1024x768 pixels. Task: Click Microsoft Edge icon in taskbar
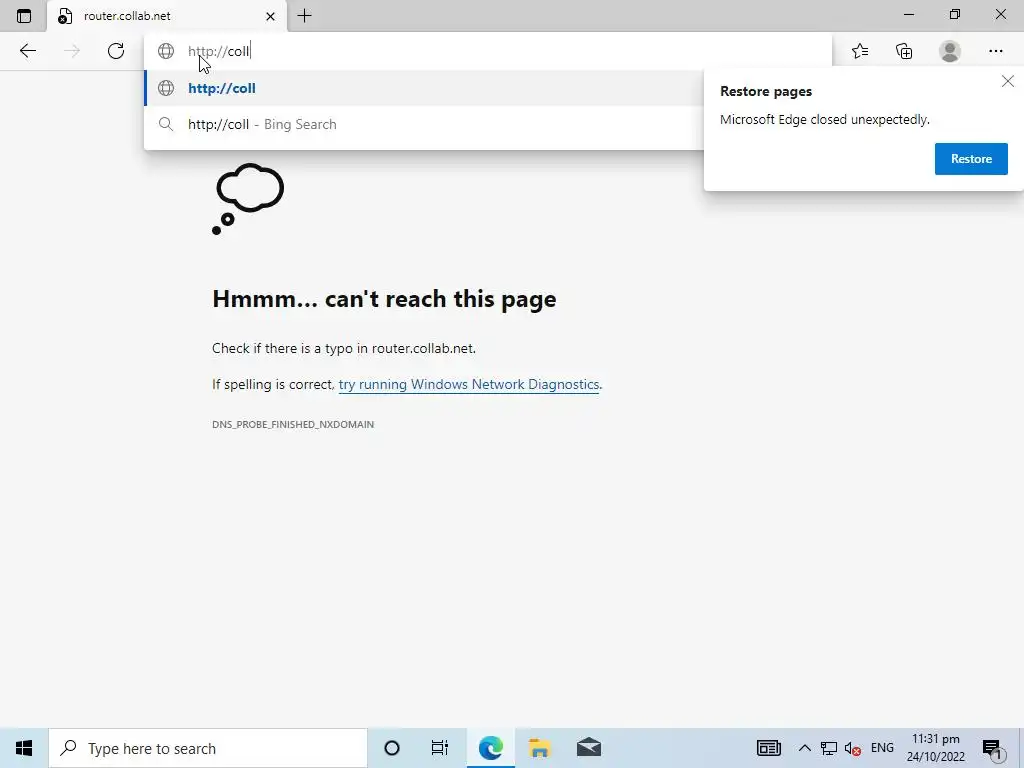tap(490, 748)
